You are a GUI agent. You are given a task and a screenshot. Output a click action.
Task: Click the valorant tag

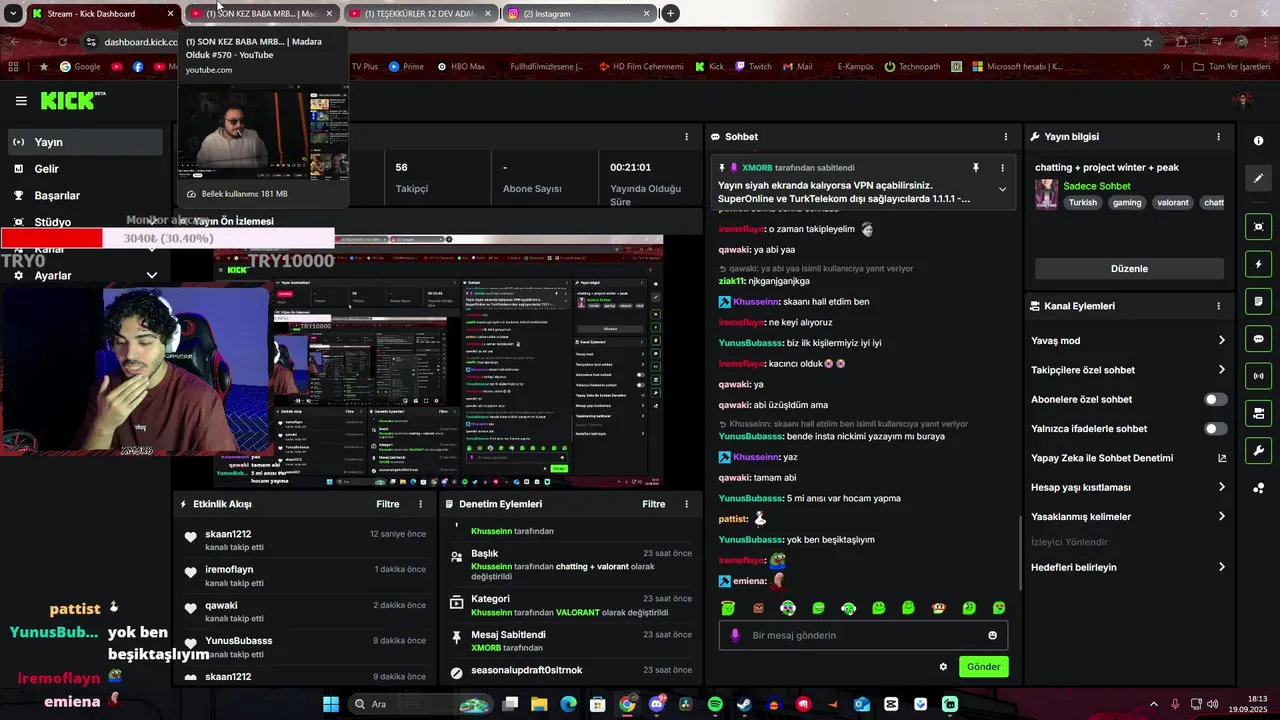(x=1173, y=203)
